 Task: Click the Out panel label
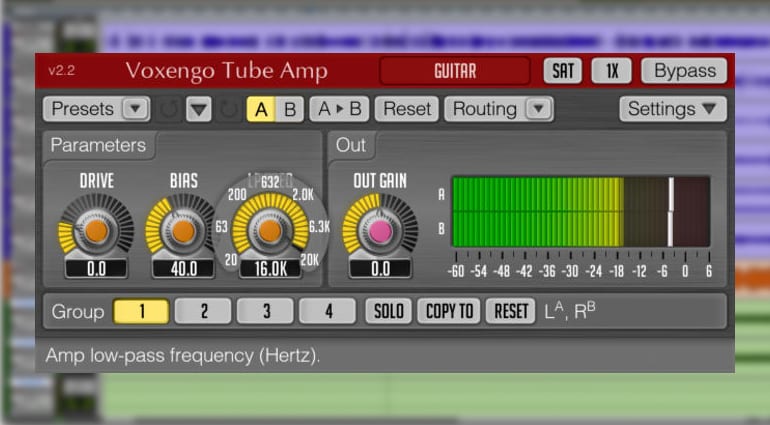(x=351, y=145)
